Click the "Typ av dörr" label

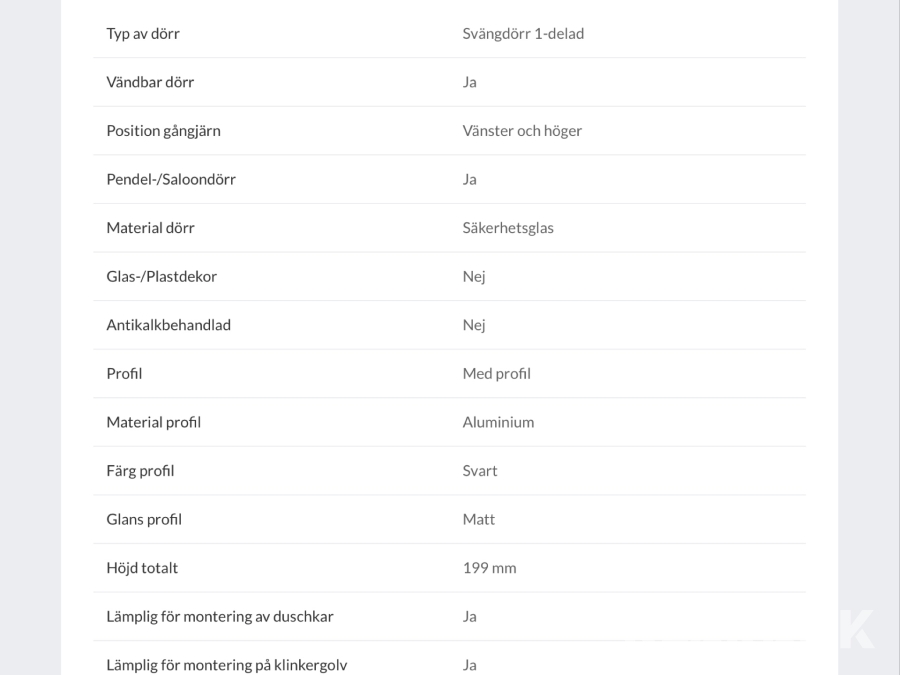tap(143, 33)
